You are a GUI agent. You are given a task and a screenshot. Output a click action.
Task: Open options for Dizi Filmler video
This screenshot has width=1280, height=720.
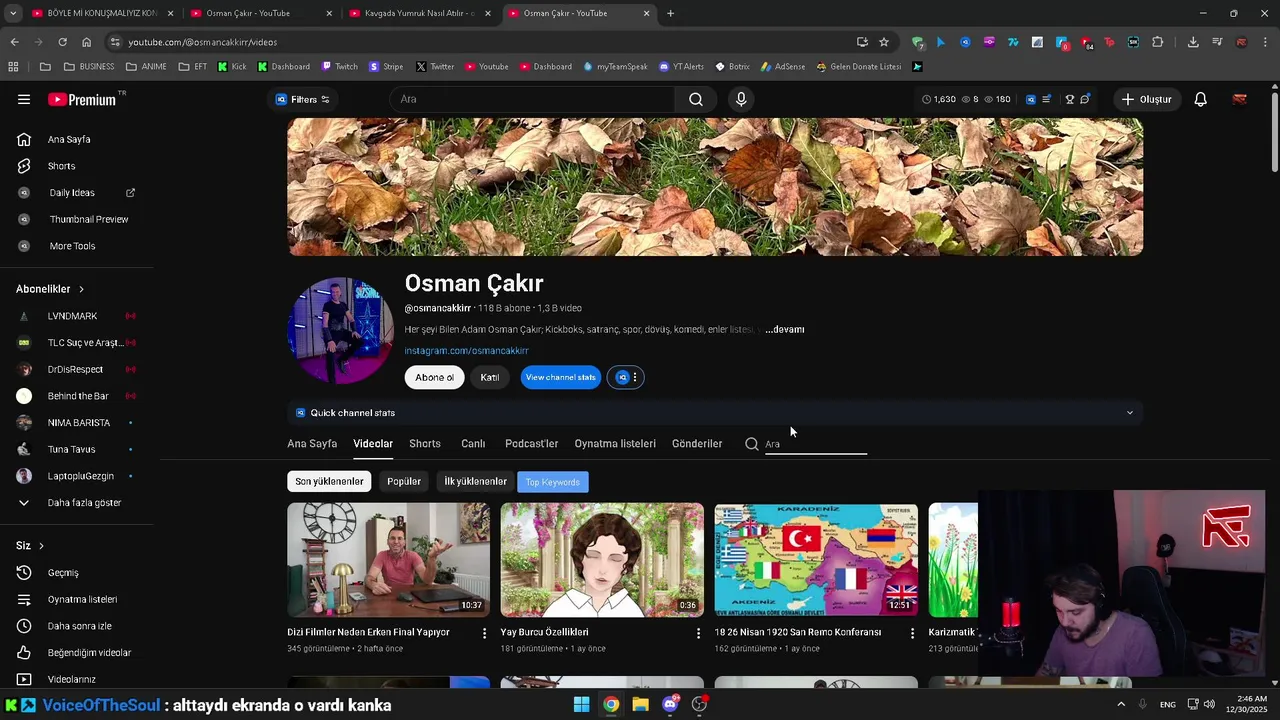pyautogui.click(x=485, y=633)
